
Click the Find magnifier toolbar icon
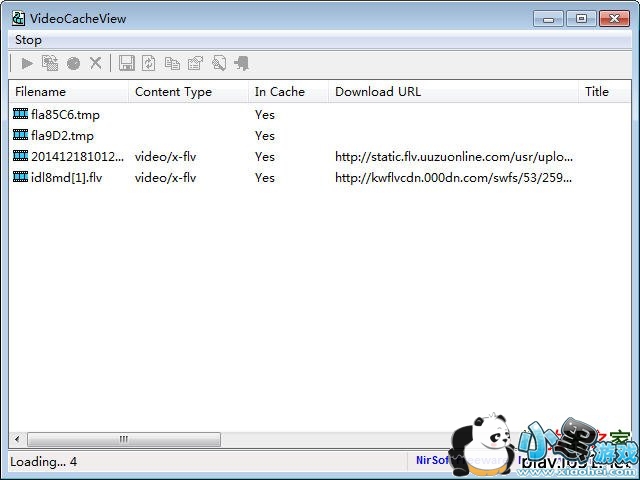click(219, 64)
